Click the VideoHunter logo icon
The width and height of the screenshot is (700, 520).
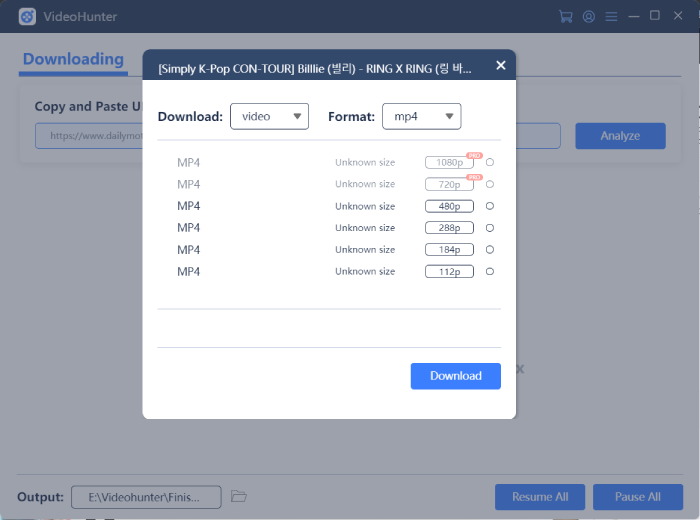tap(27, 17)
